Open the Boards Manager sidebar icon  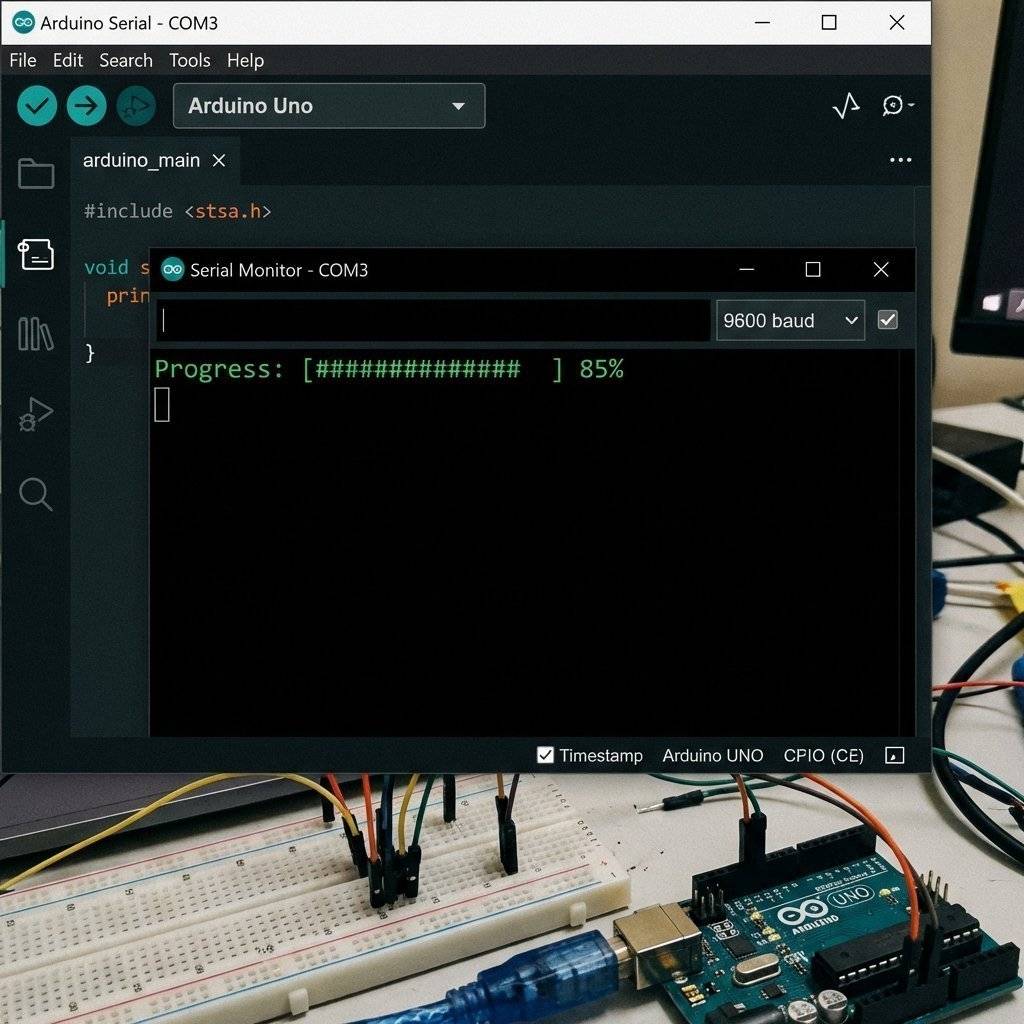click(36, 254)
